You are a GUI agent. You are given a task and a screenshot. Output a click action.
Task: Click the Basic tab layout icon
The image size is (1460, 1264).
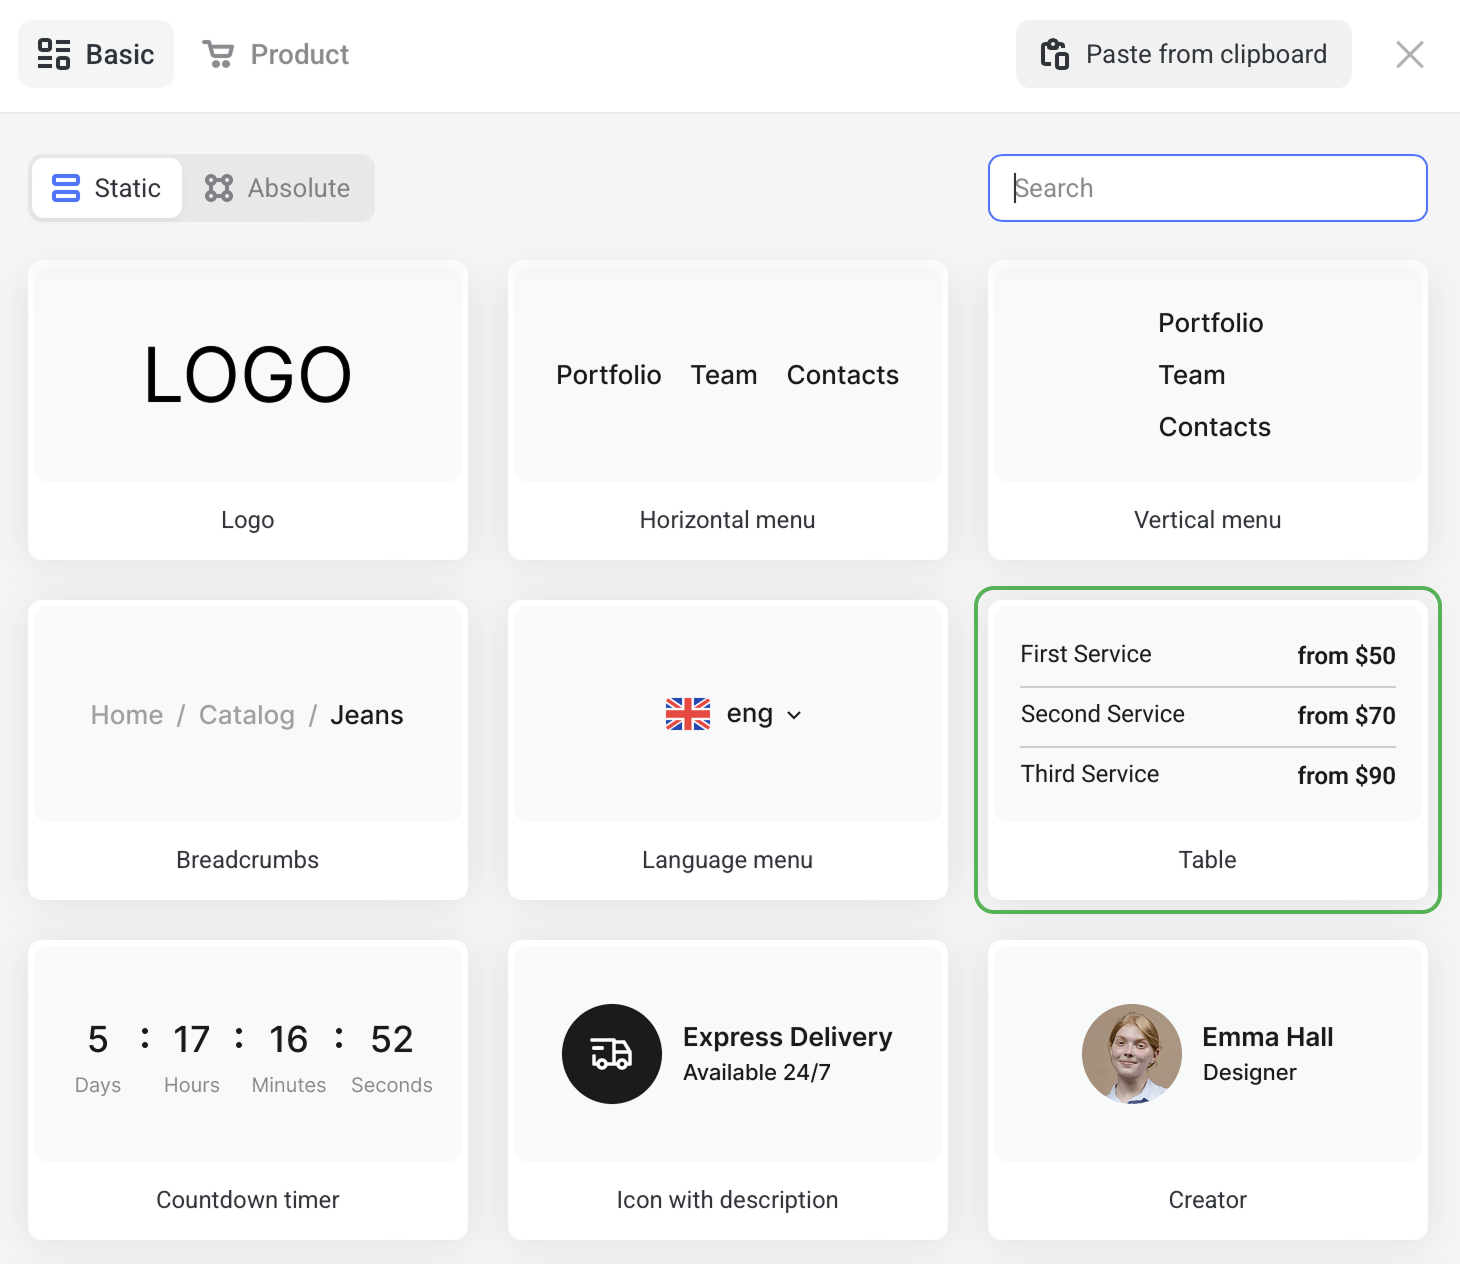54,54
